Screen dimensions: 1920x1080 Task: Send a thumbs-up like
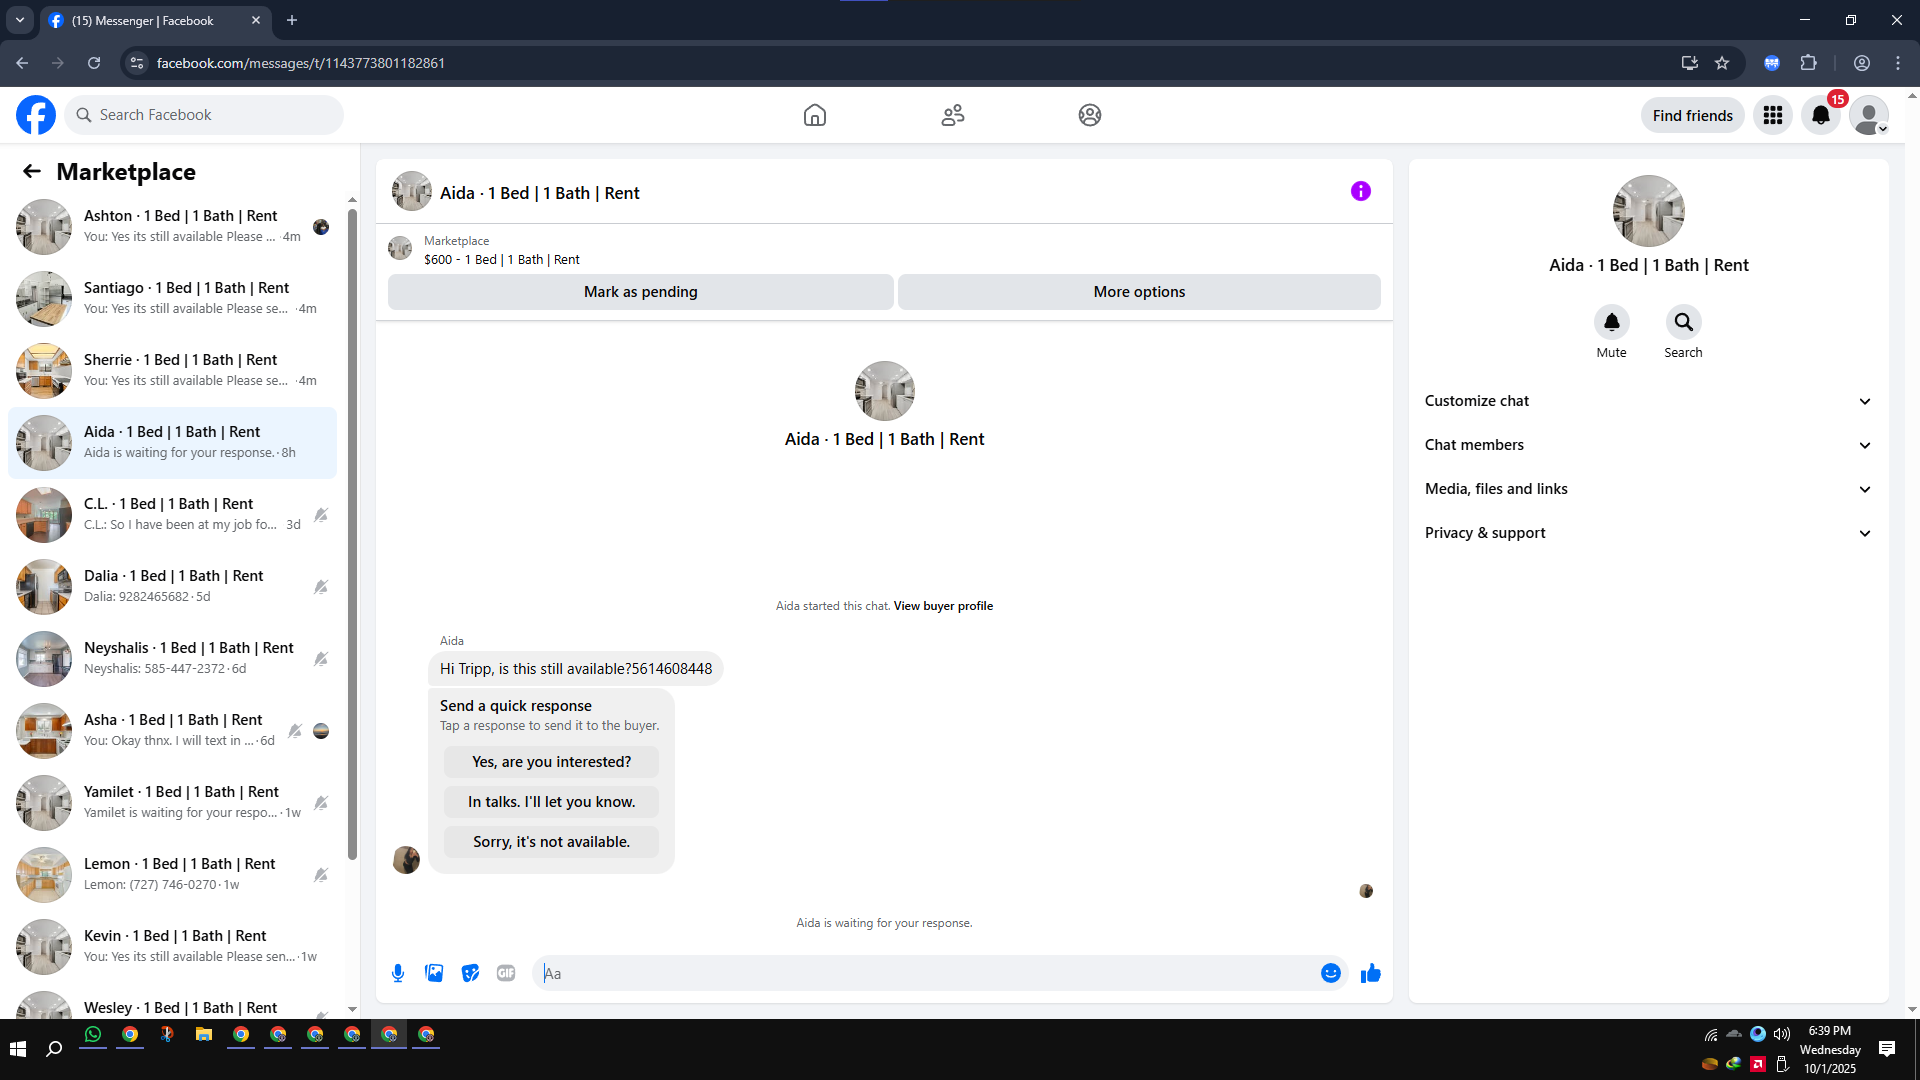click(1371, 973)
